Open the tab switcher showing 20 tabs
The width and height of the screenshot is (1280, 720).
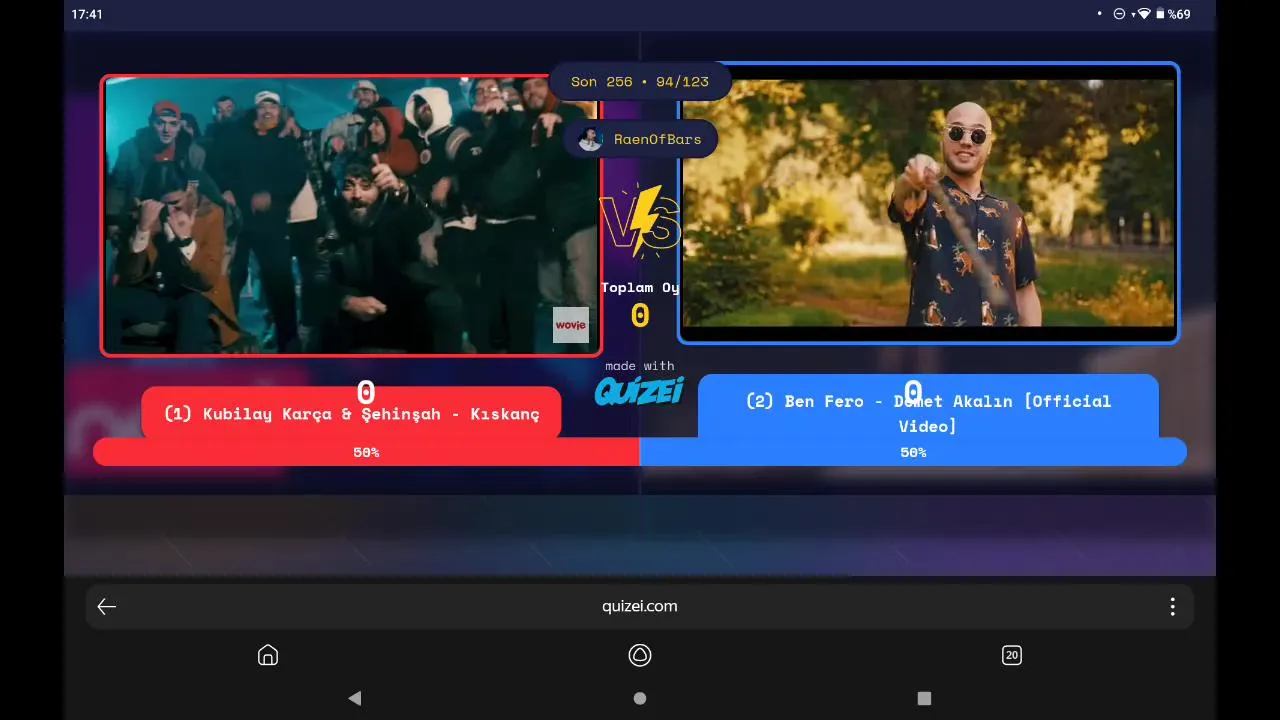pos(1012,655)
